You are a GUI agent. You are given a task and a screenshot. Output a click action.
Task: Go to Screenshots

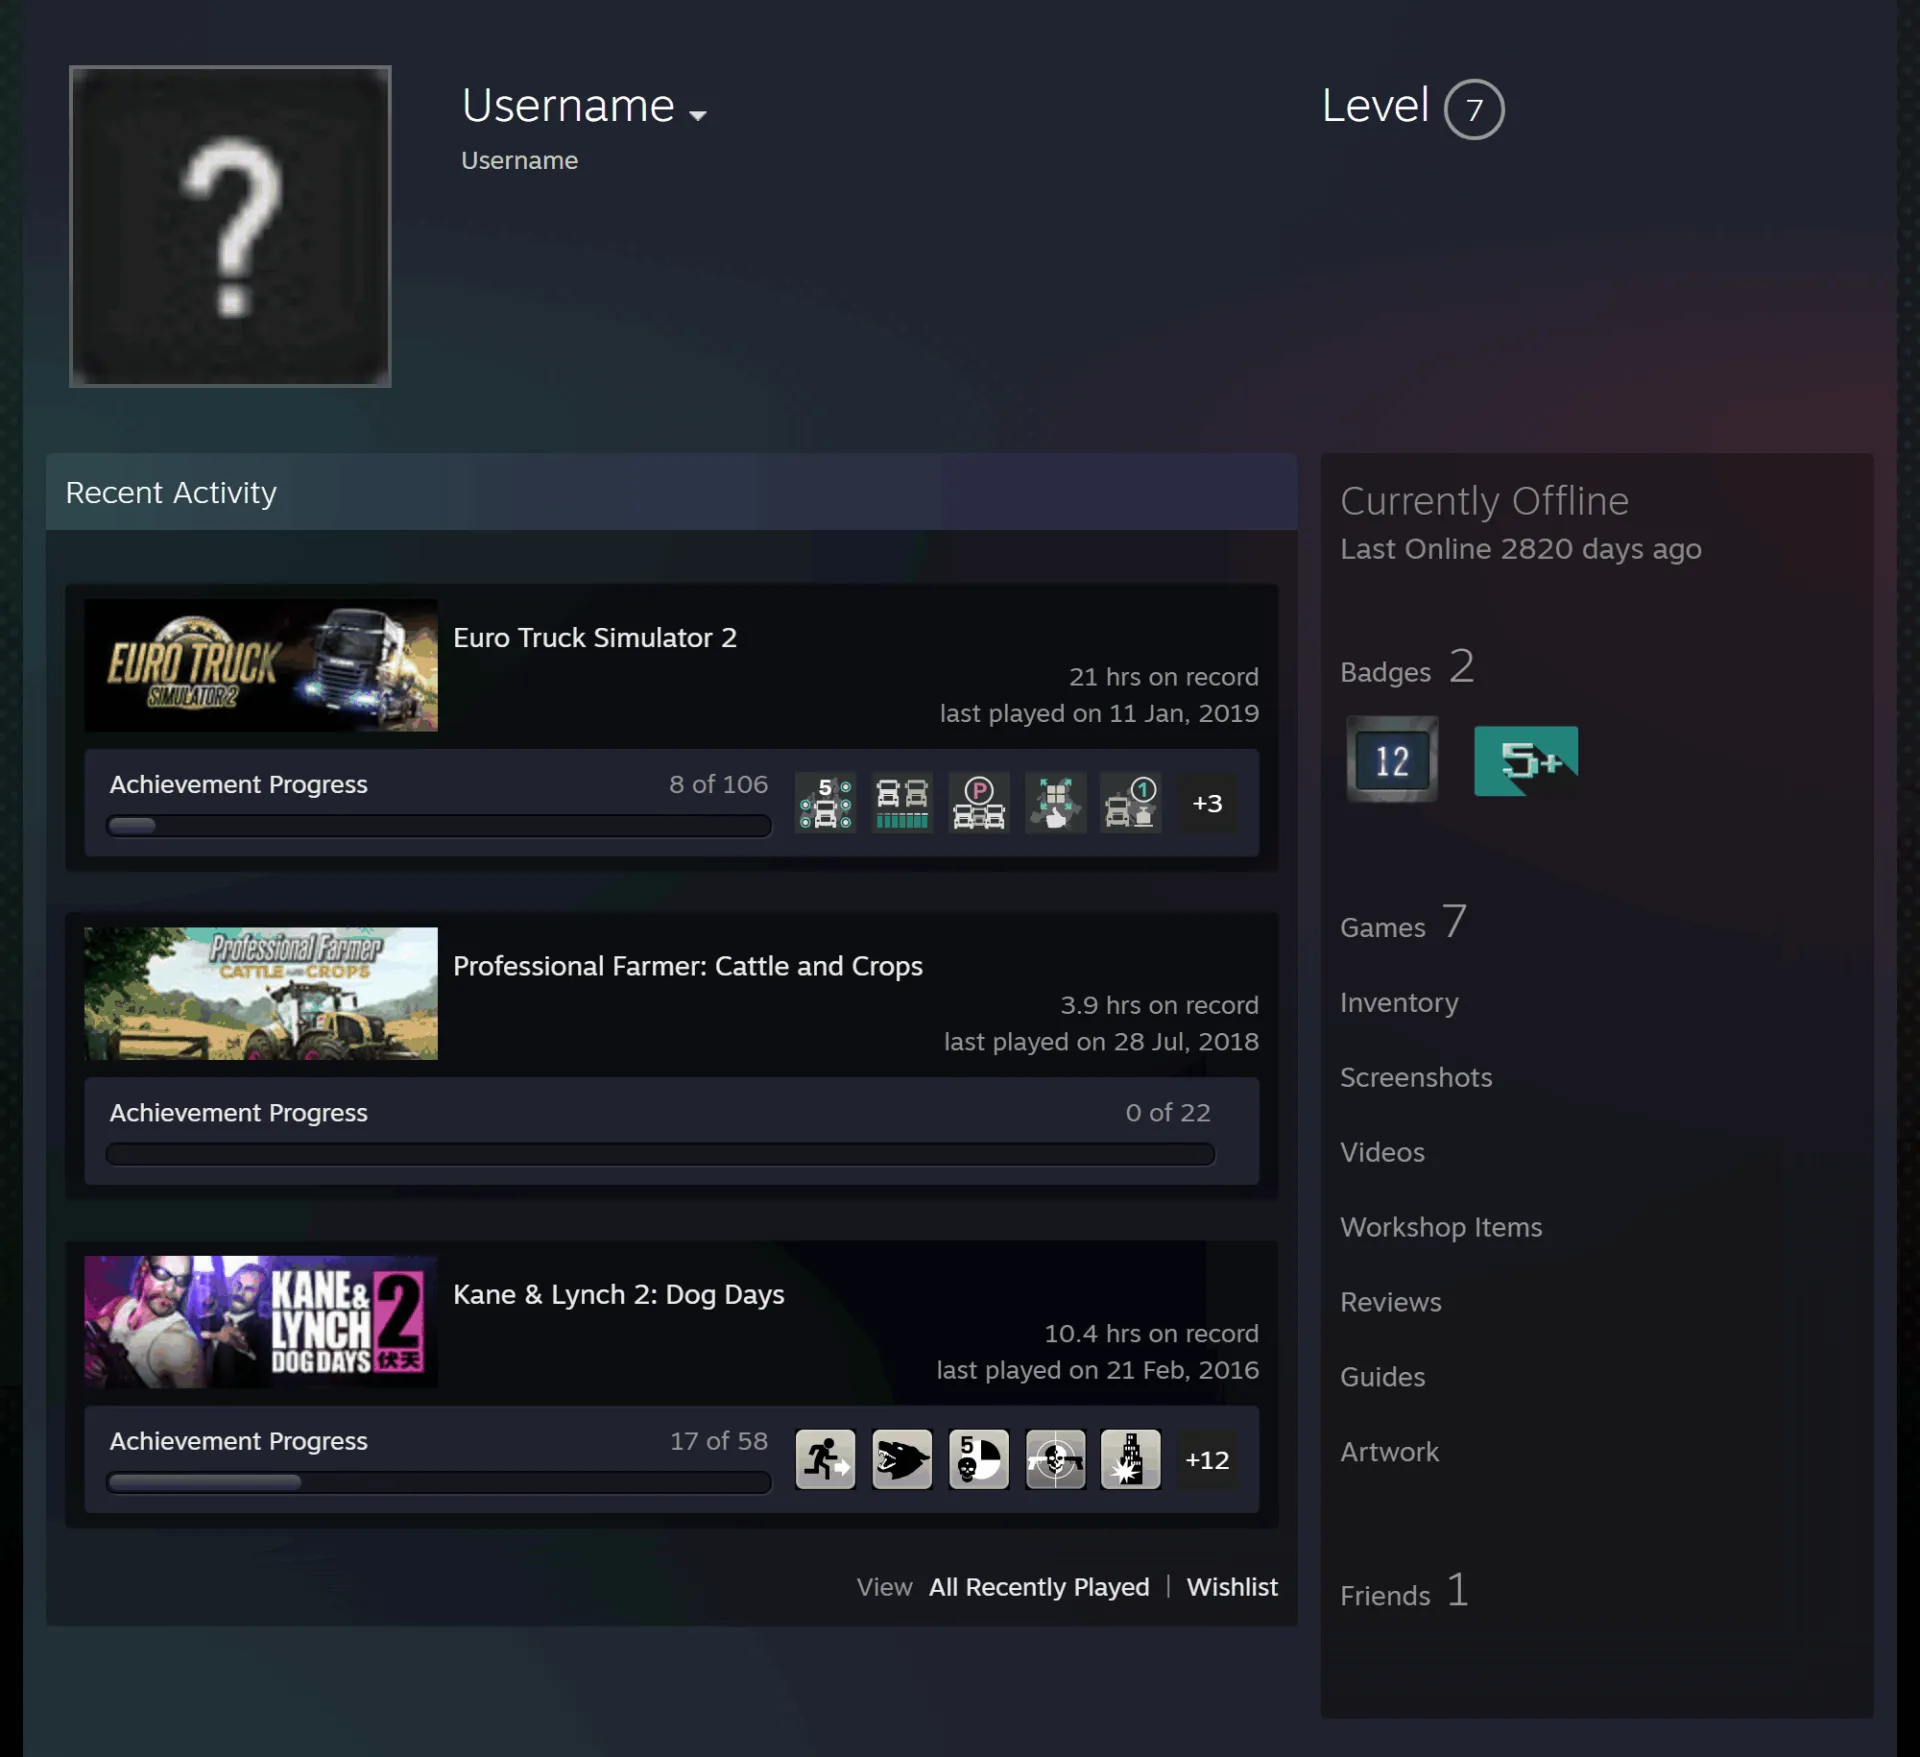click(x=1416, y=1077)
